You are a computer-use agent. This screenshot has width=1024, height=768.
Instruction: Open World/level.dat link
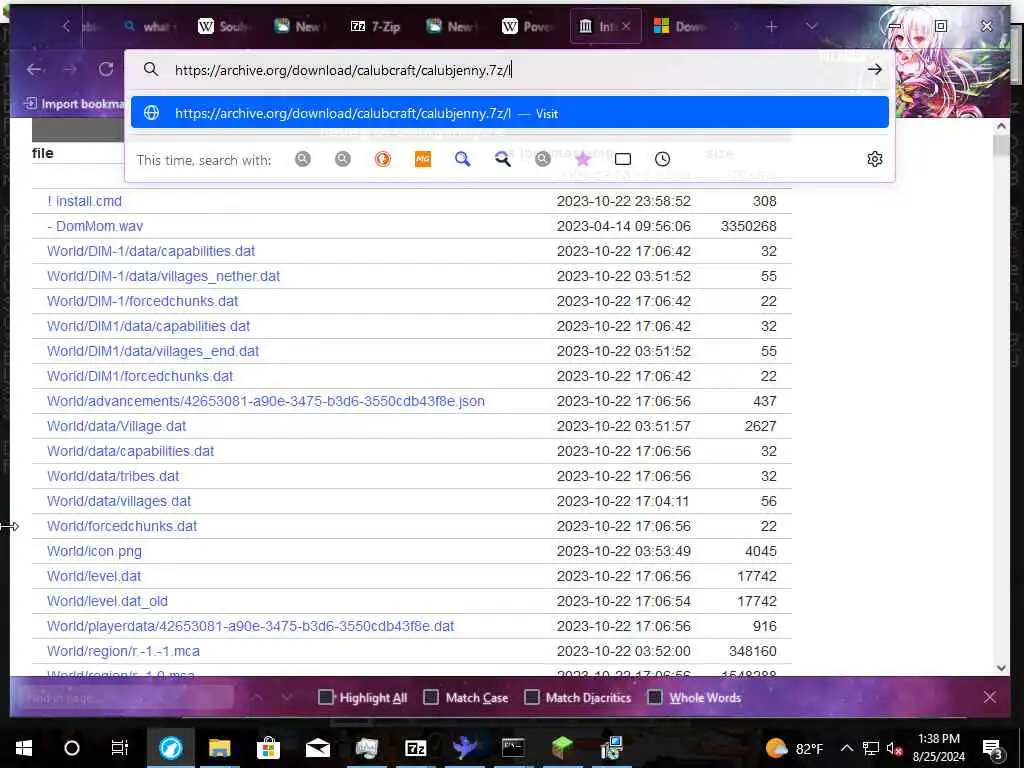(x=94, y=576)
